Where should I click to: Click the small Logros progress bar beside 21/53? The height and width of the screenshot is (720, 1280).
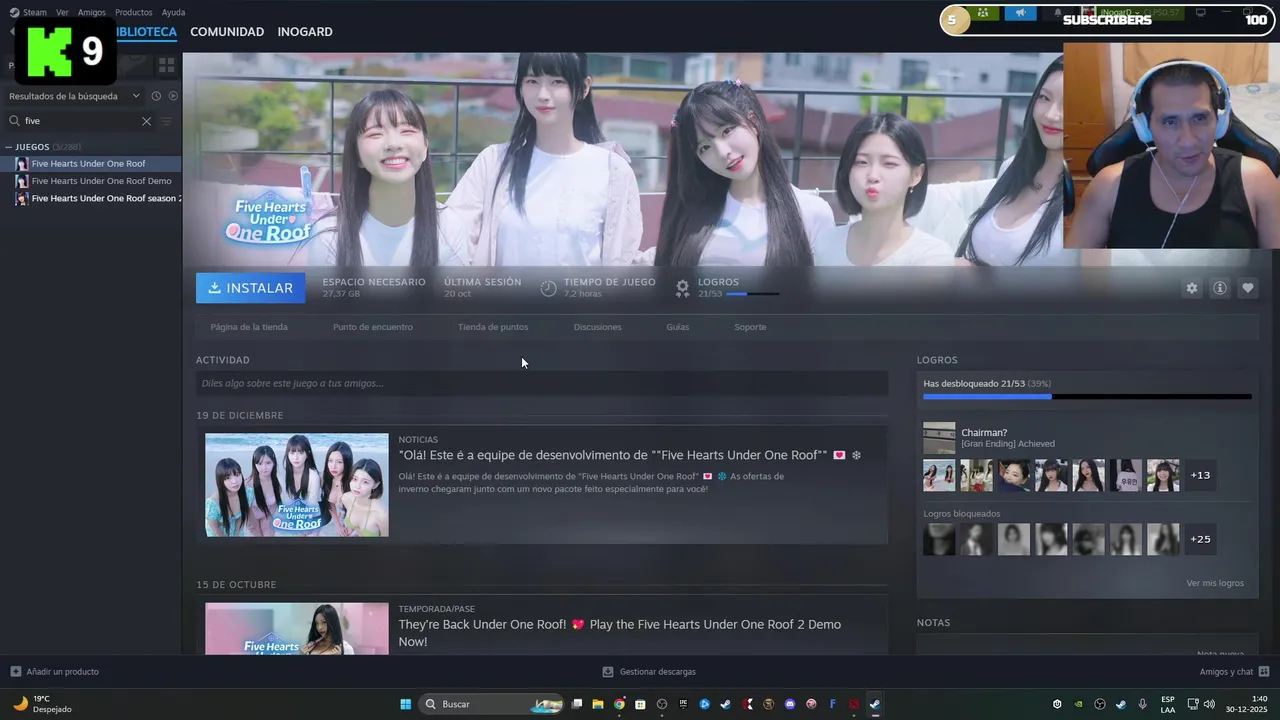click(753, 294)
